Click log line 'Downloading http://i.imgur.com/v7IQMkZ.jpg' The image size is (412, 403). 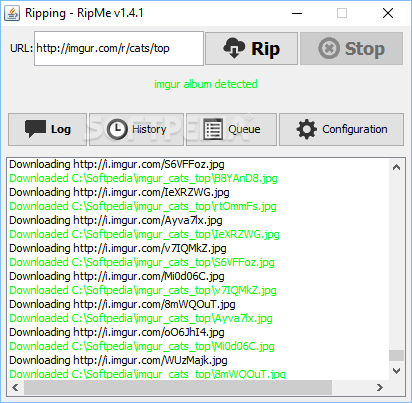click(118, 248)
